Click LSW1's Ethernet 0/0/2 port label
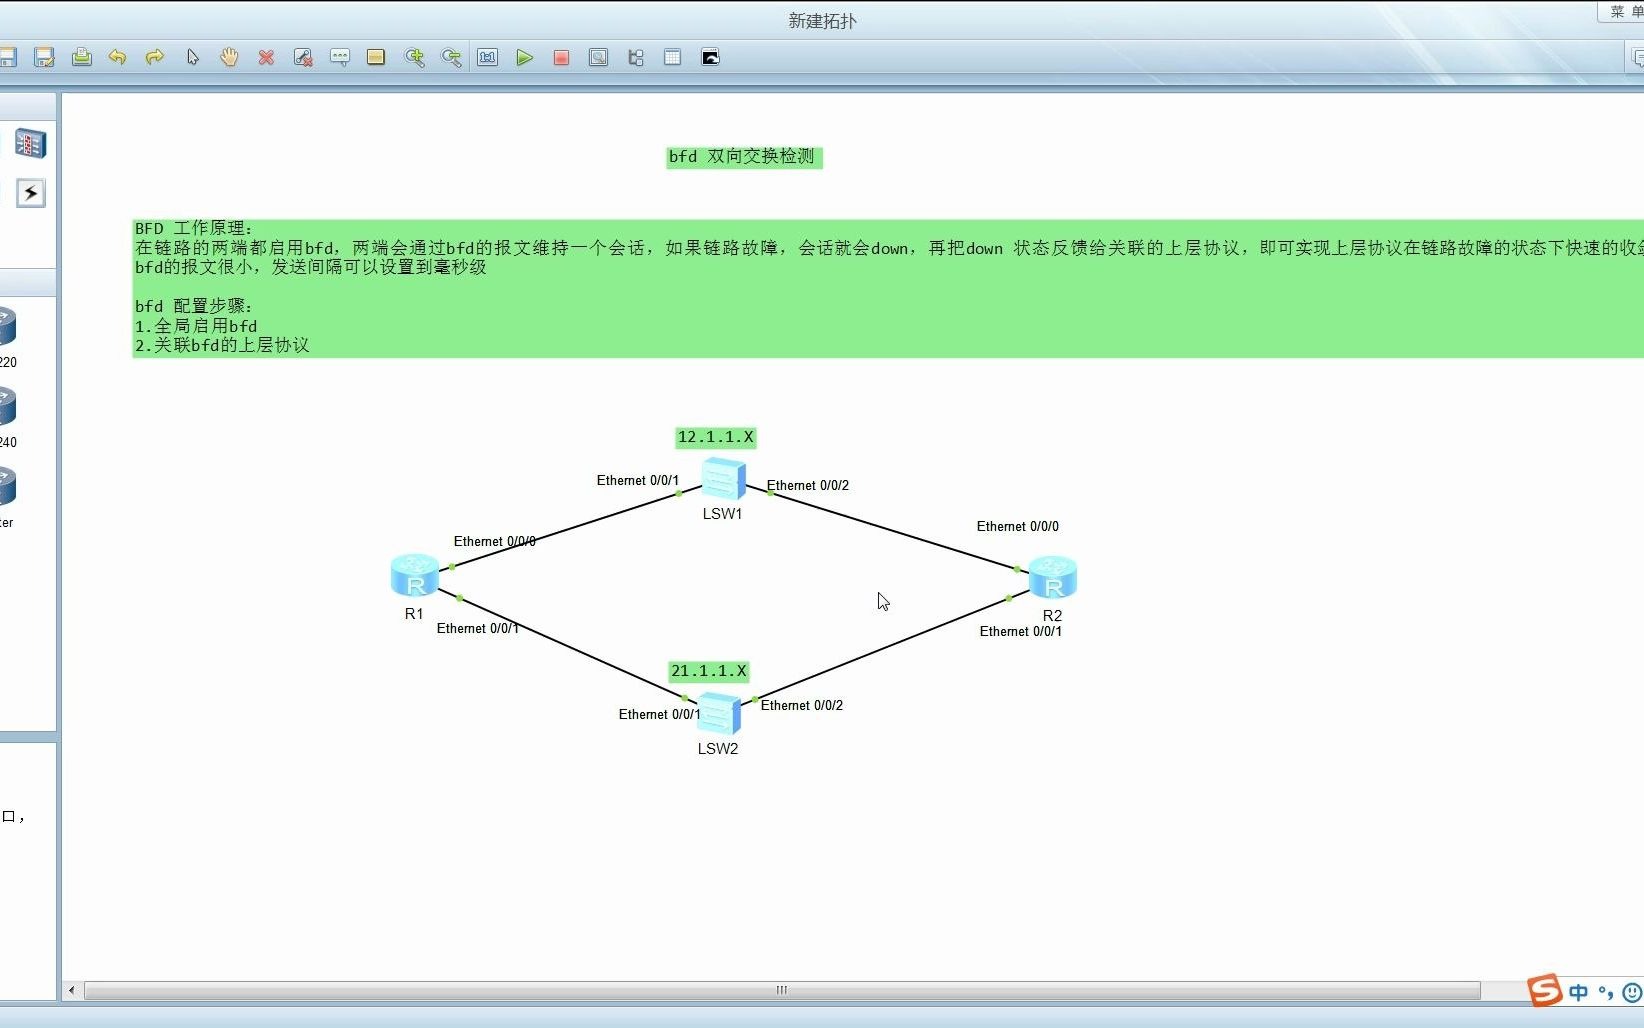The width and height of the screenshot is (1644, 1028). 808,485
